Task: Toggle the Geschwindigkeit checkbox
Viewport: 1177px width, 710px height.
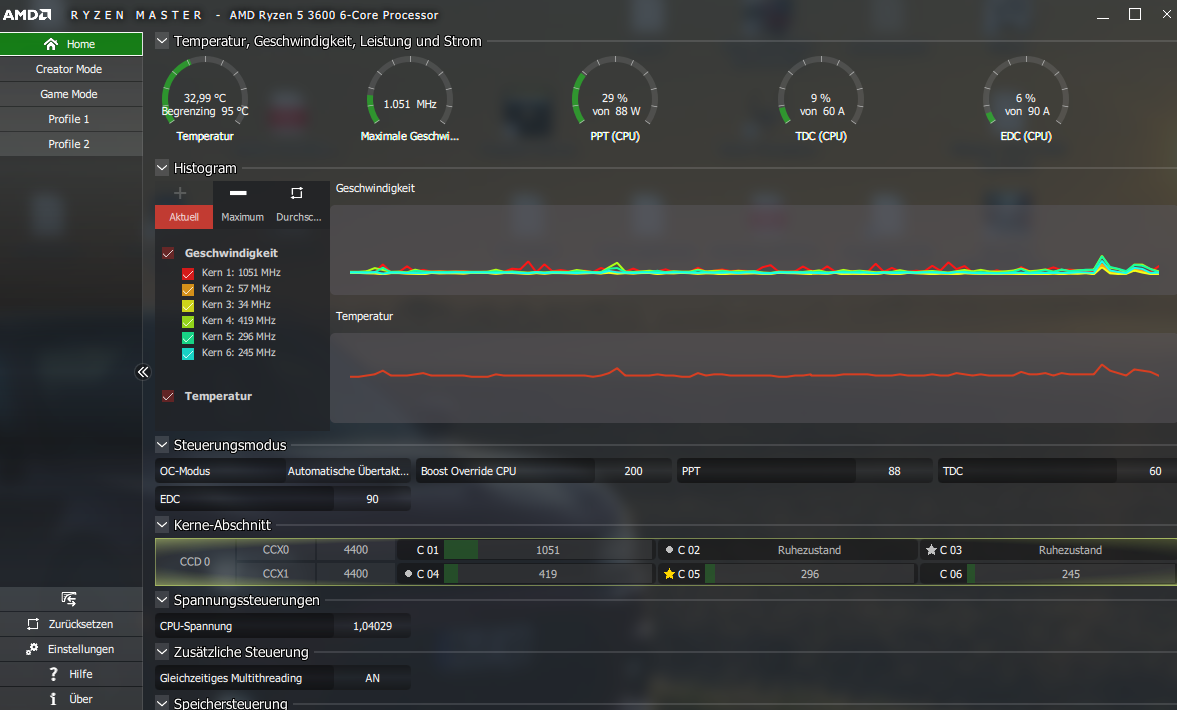Action: pyautogui.click(x=168, y=253)
